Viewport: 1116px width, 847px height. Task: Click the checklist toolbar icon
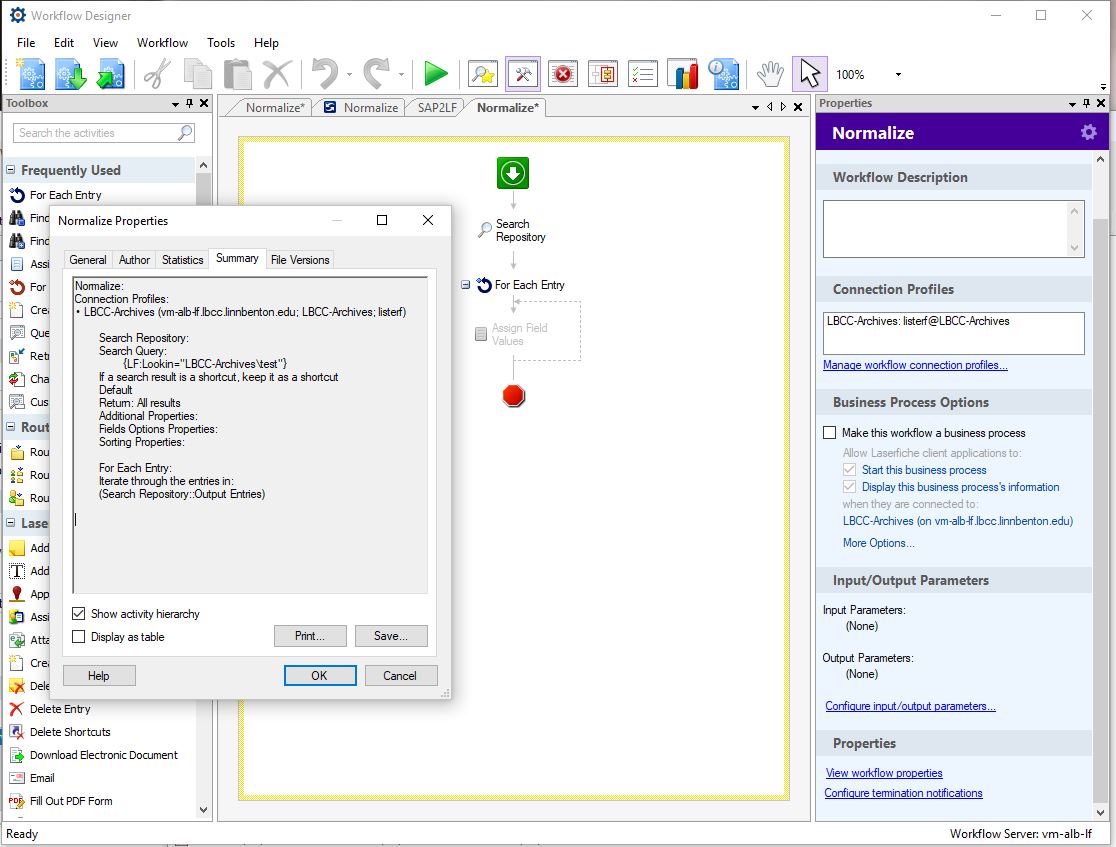pos(642,74)
